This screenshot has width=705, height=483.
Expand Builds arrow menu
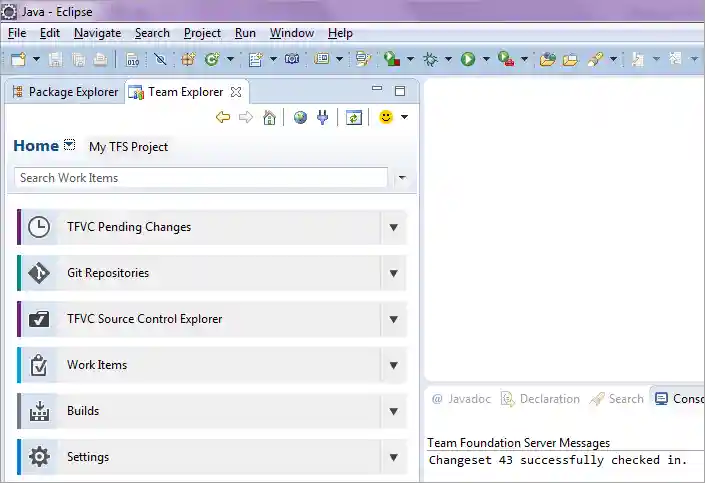393,411
